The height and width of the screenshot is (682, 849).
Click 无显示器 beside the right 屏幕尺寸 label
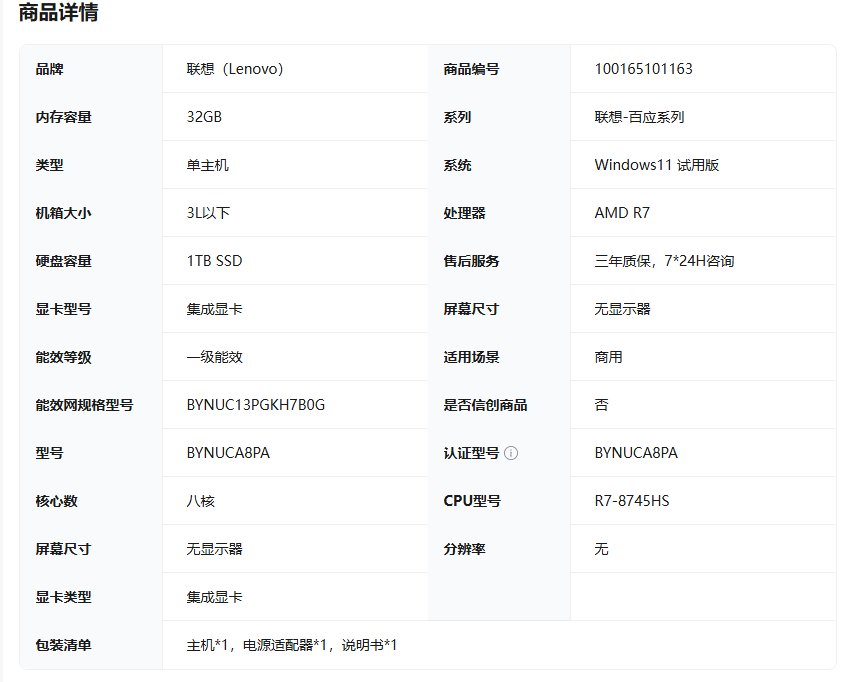tap(622, 309)
